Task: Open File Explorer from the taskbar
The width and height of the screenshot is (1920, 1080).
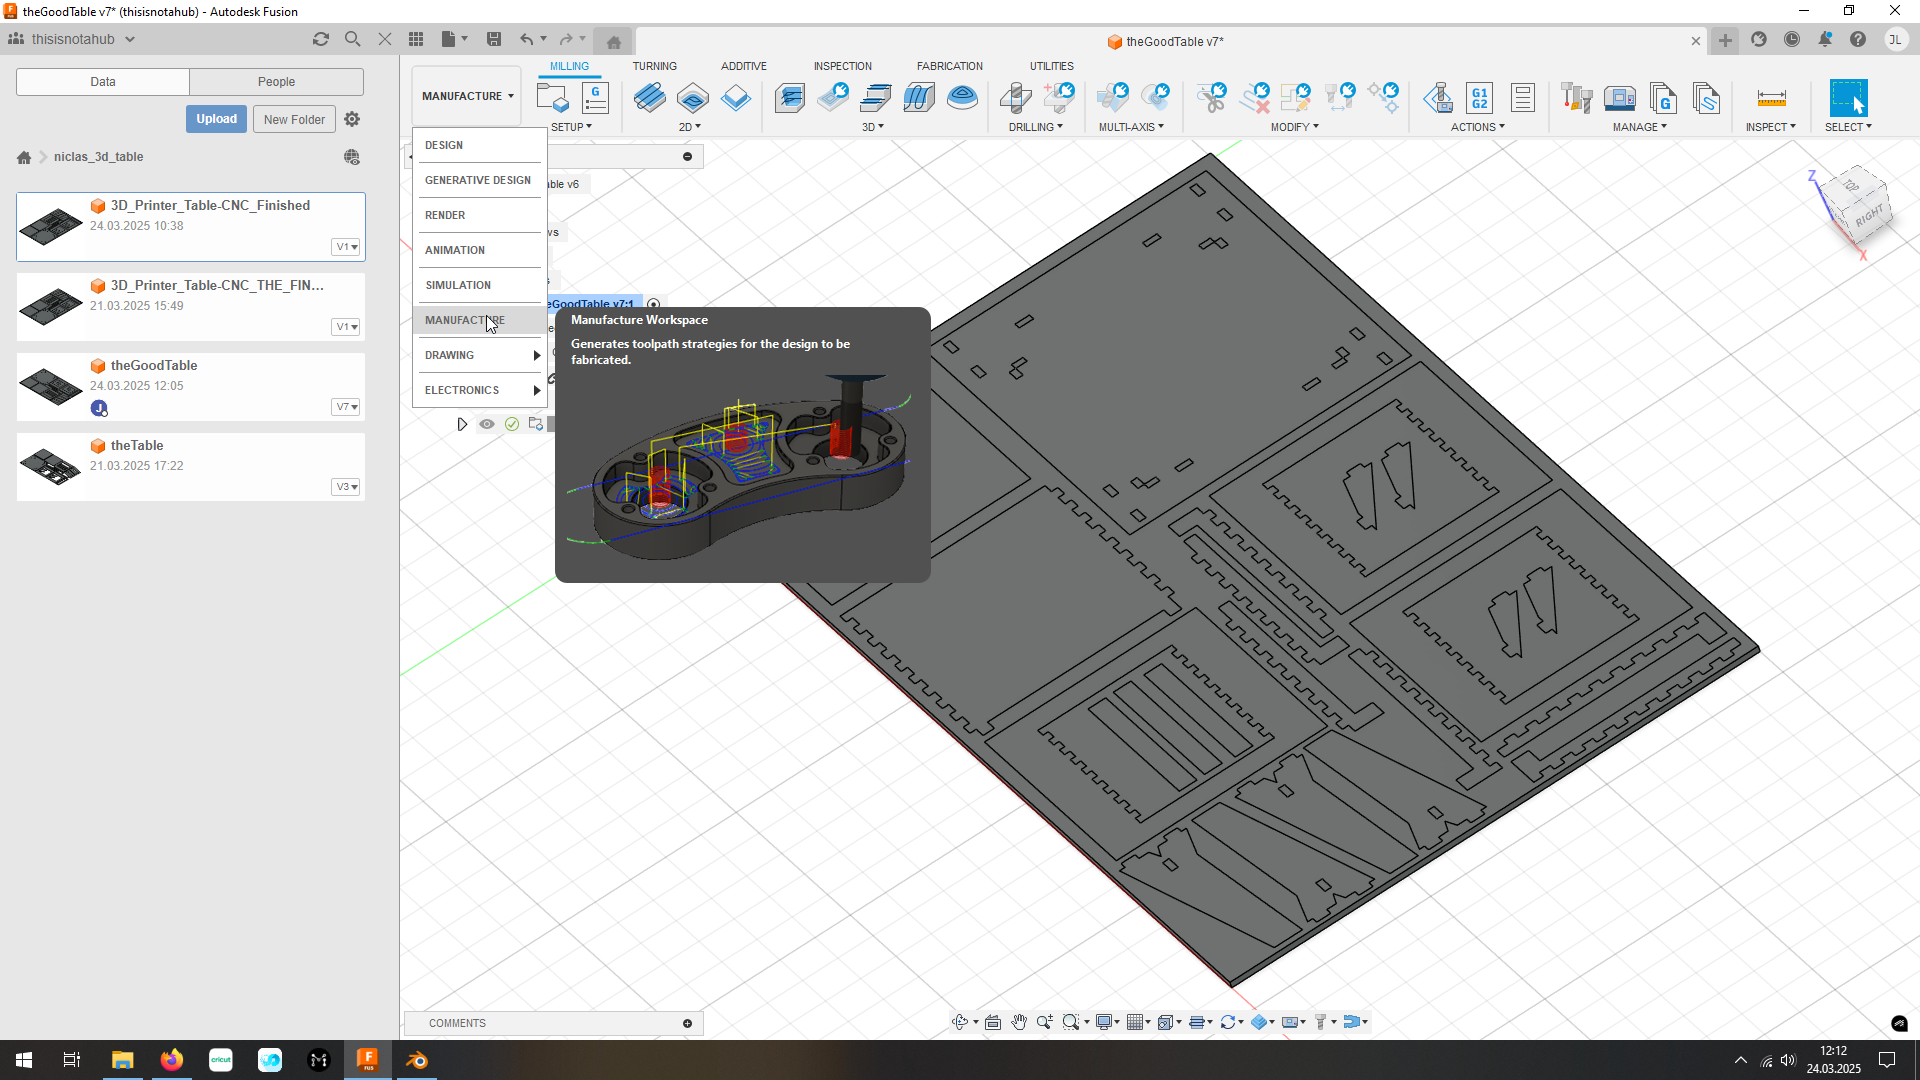Action: point(122,1060)
